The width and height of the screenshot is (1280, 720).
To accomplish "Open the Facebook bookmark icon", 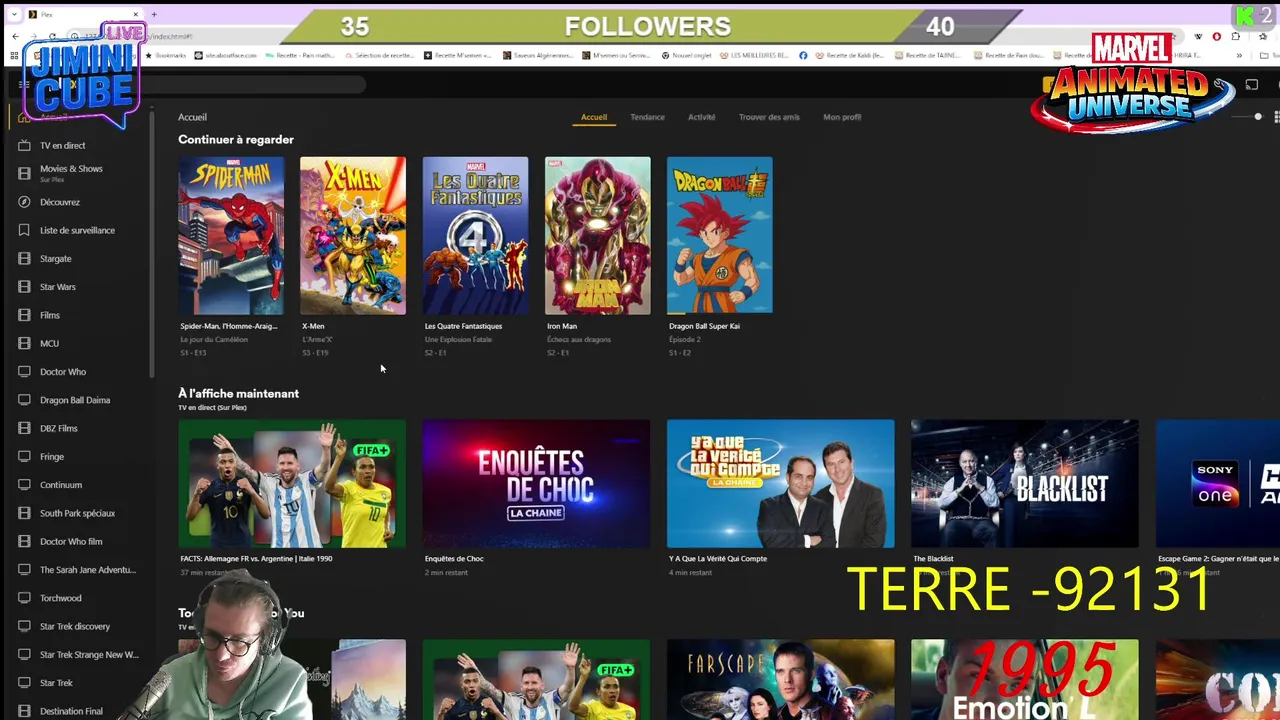I will click(803, 56).
